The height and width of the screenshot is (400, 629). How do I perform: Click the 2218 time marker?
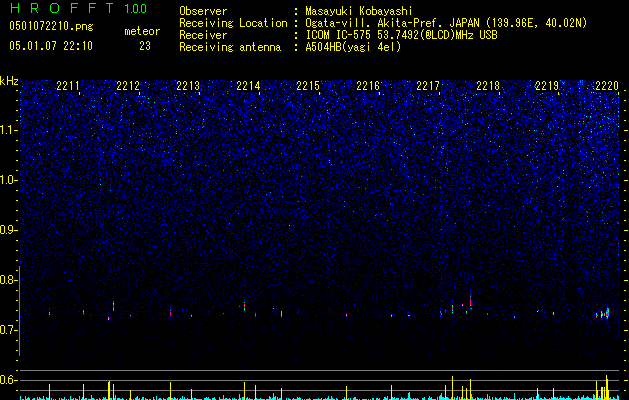[488, 86]
